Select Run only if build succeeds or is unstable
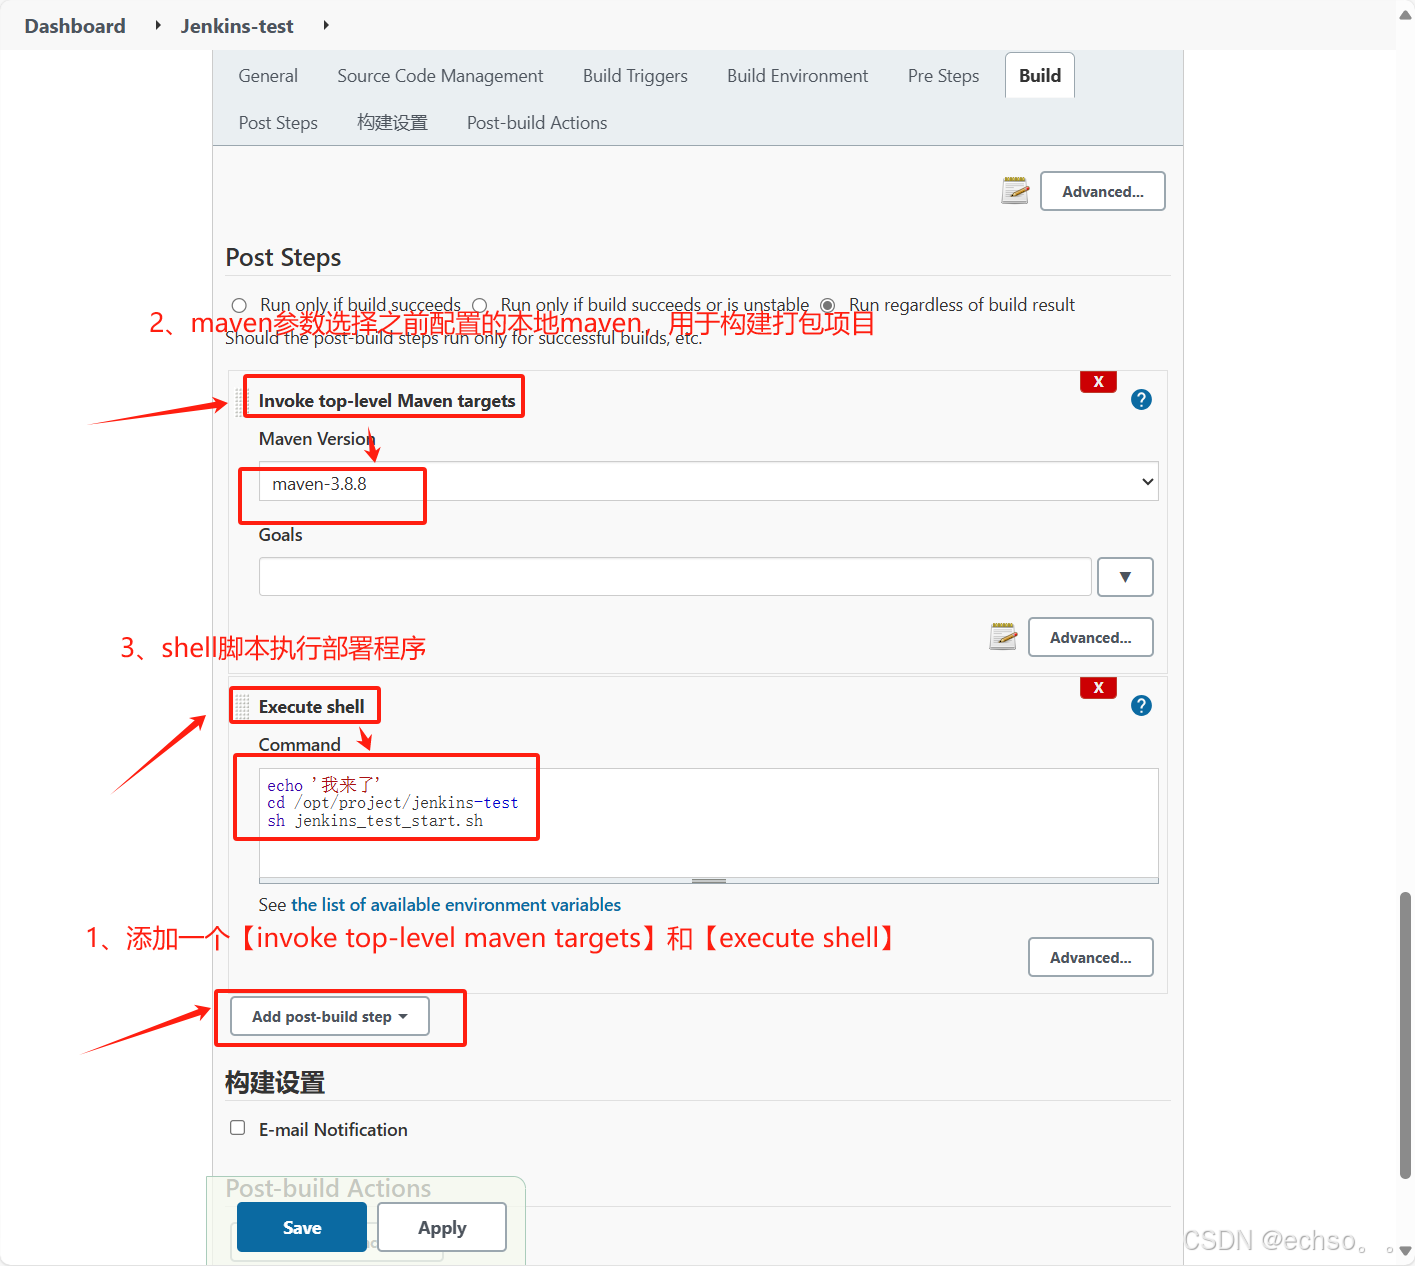This screenshot has height=1266, width=1415. (x=480, y=305)
